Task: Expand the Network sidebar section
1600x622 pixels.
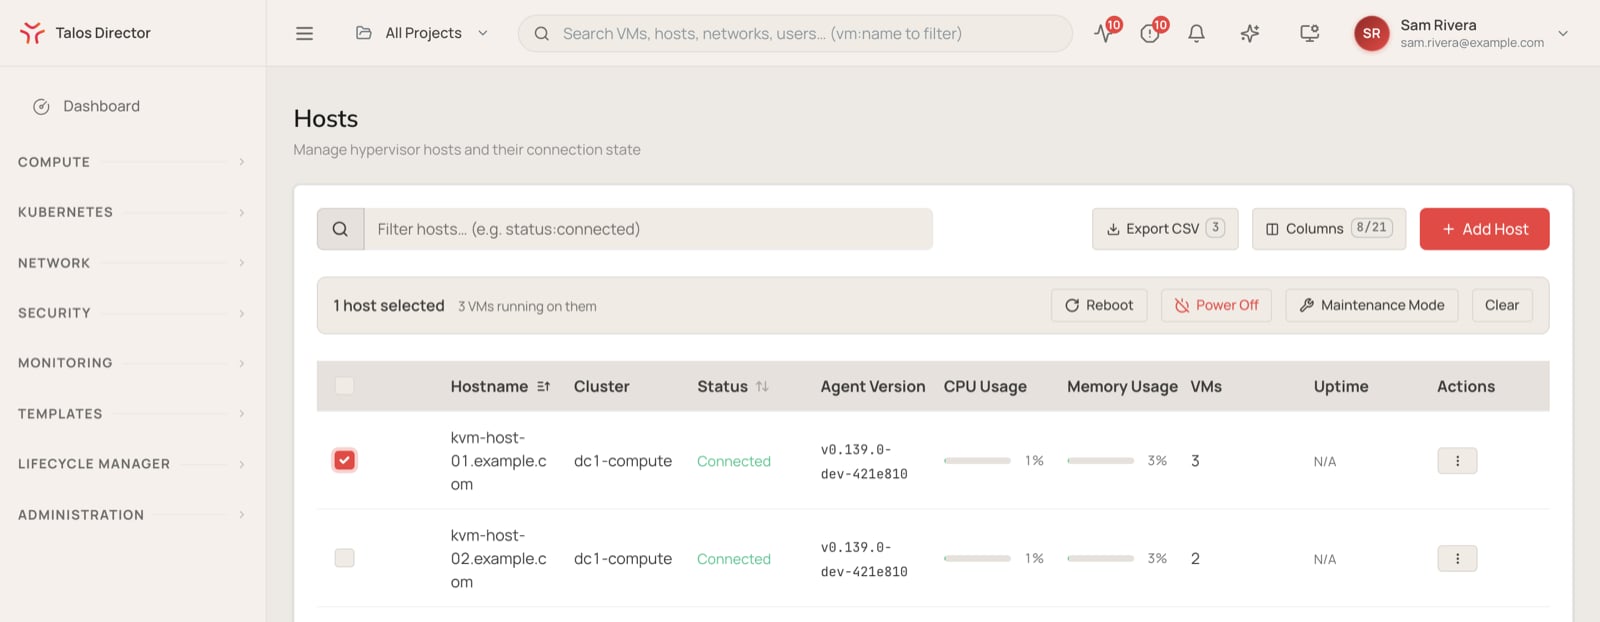Action: (x=132, y=263)
